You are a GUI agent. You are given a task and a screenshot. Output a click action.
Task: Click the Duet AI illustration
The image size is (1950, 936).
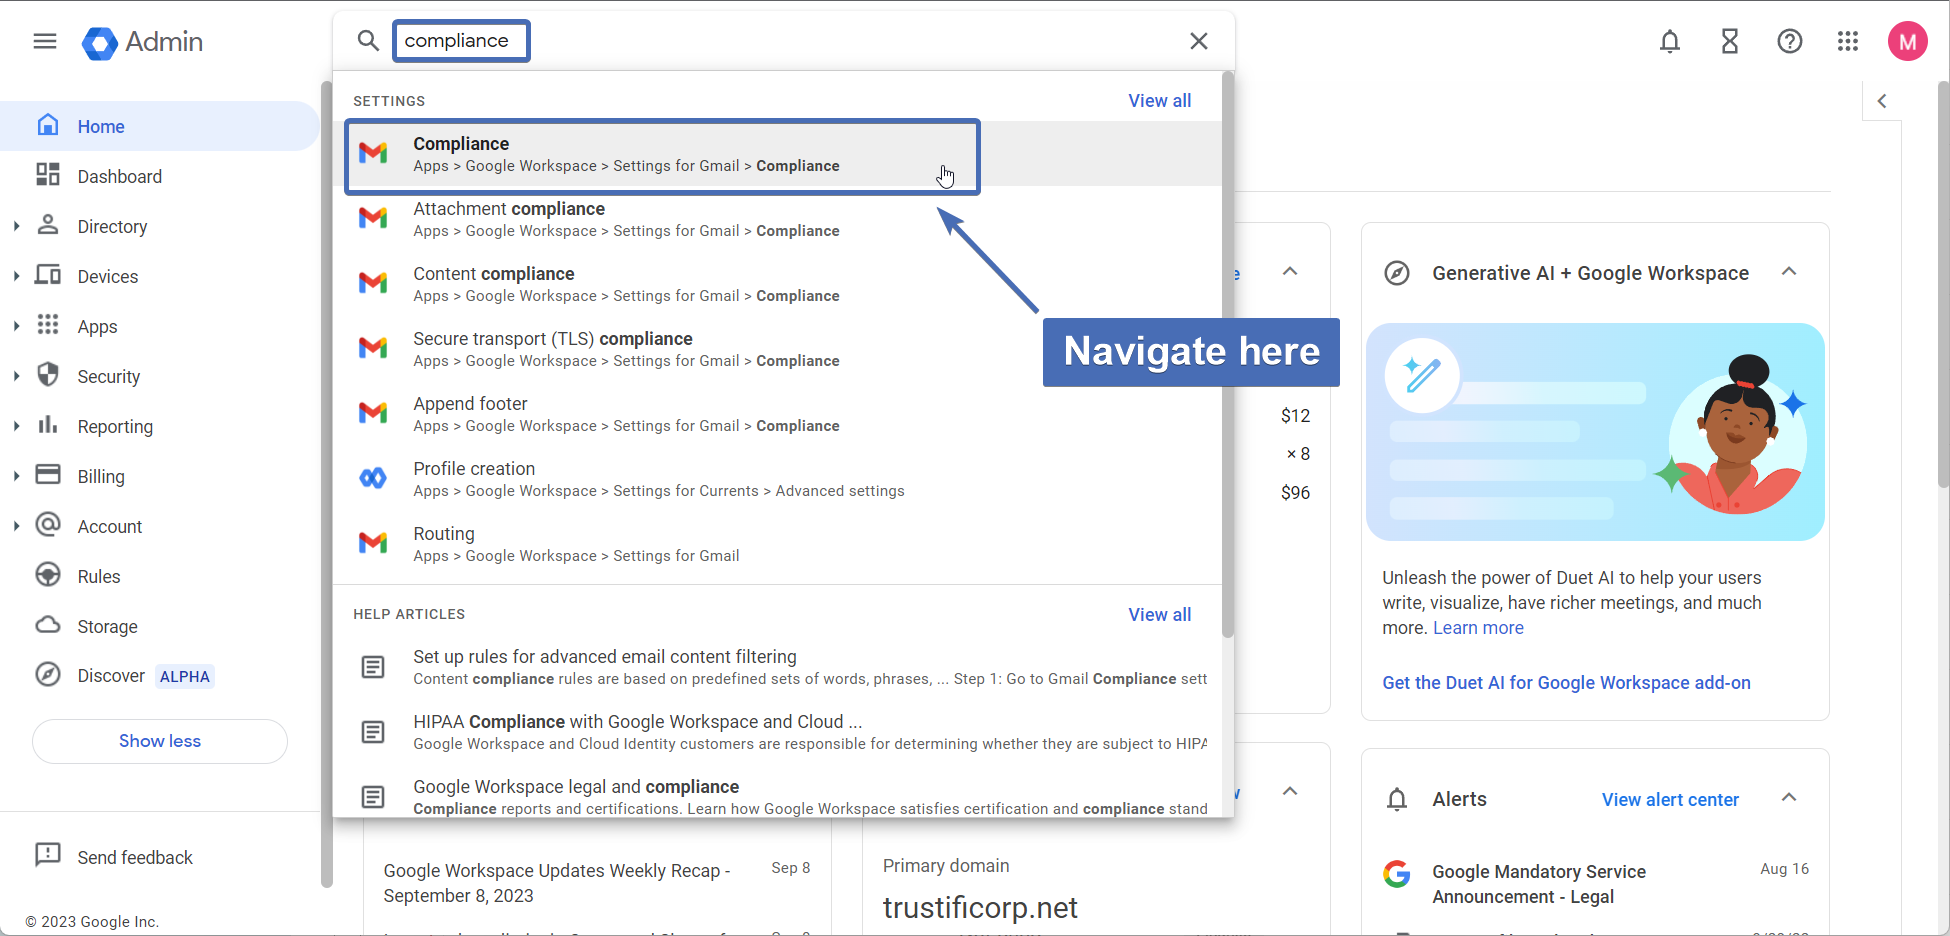(x=1595, y=432)
